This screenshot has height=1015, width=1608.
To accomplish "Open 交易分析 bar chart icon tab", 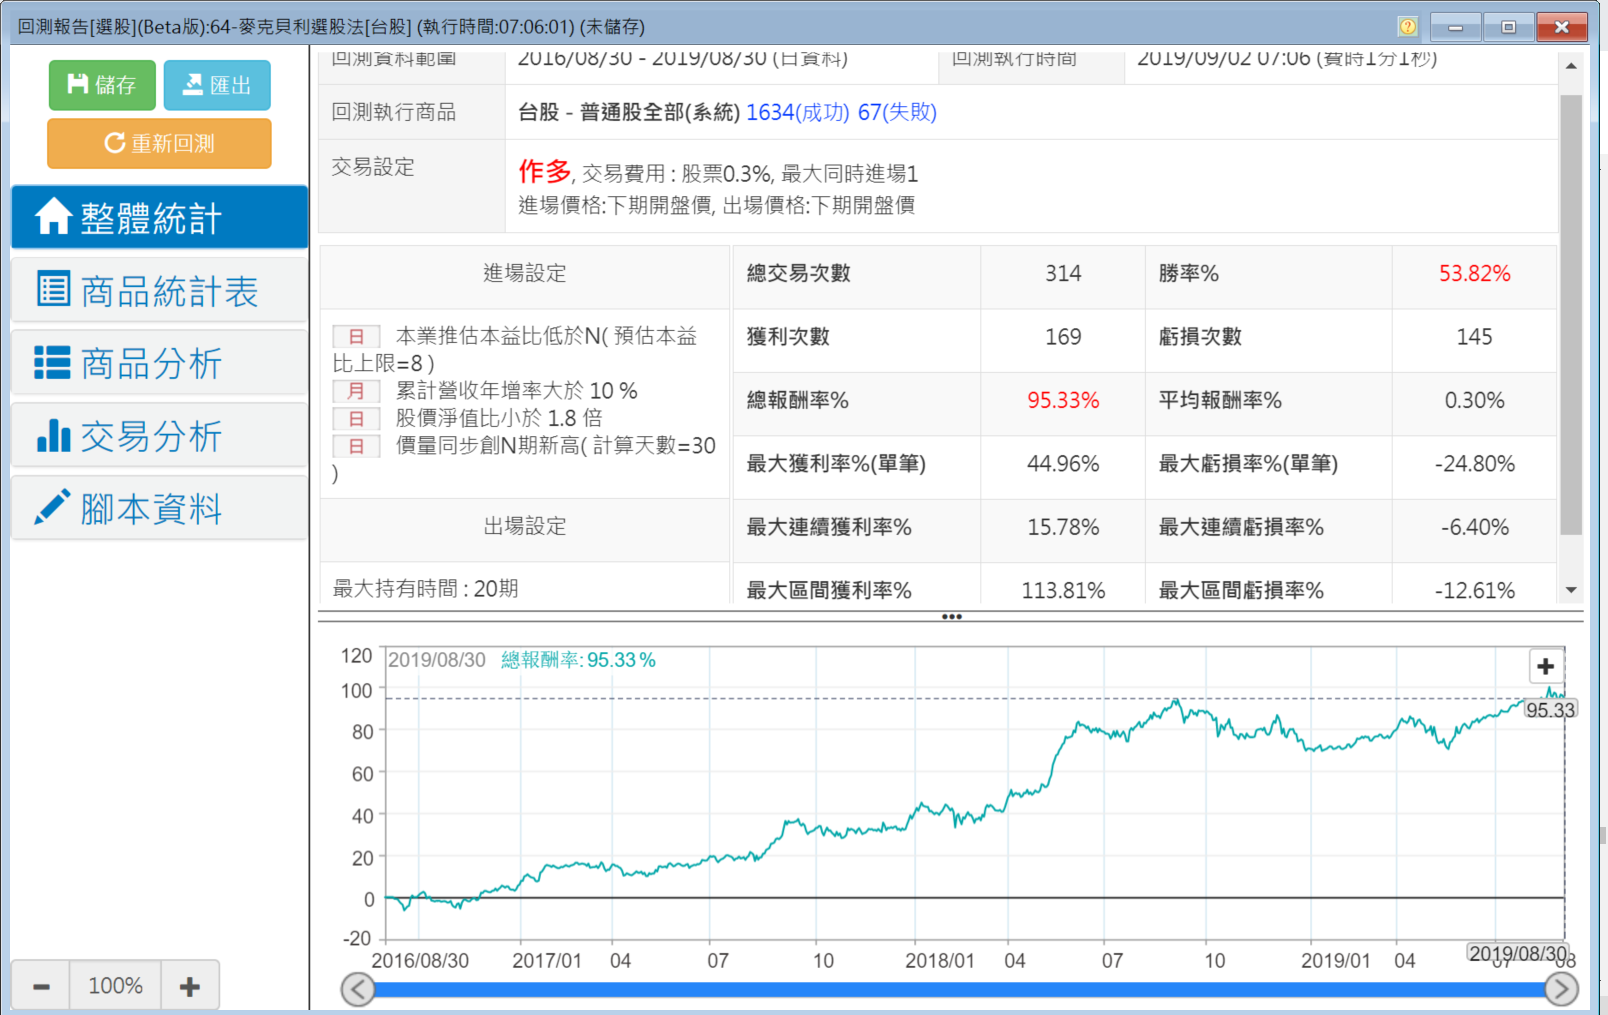I will 159,436.
